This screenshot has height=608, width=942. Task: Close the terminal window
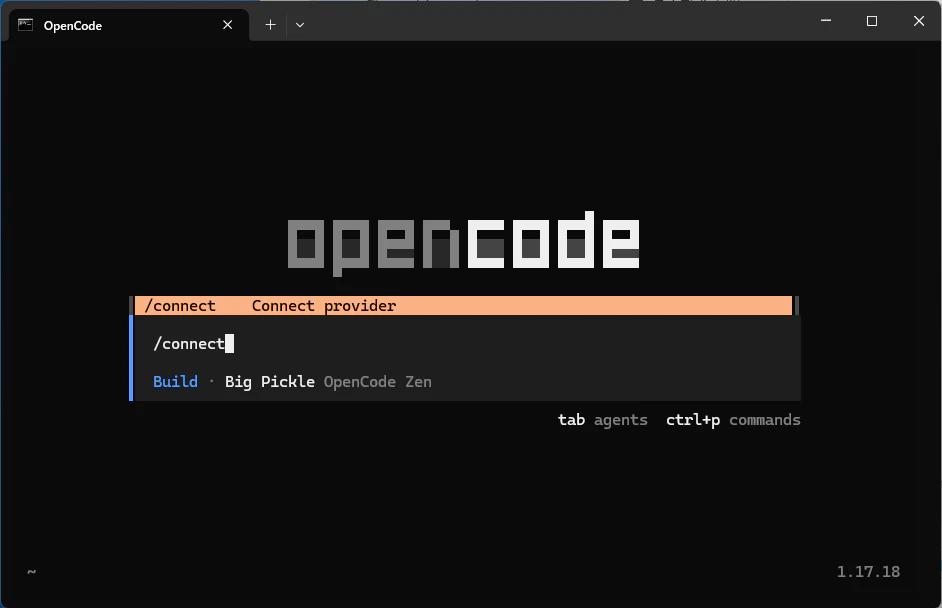919,20
